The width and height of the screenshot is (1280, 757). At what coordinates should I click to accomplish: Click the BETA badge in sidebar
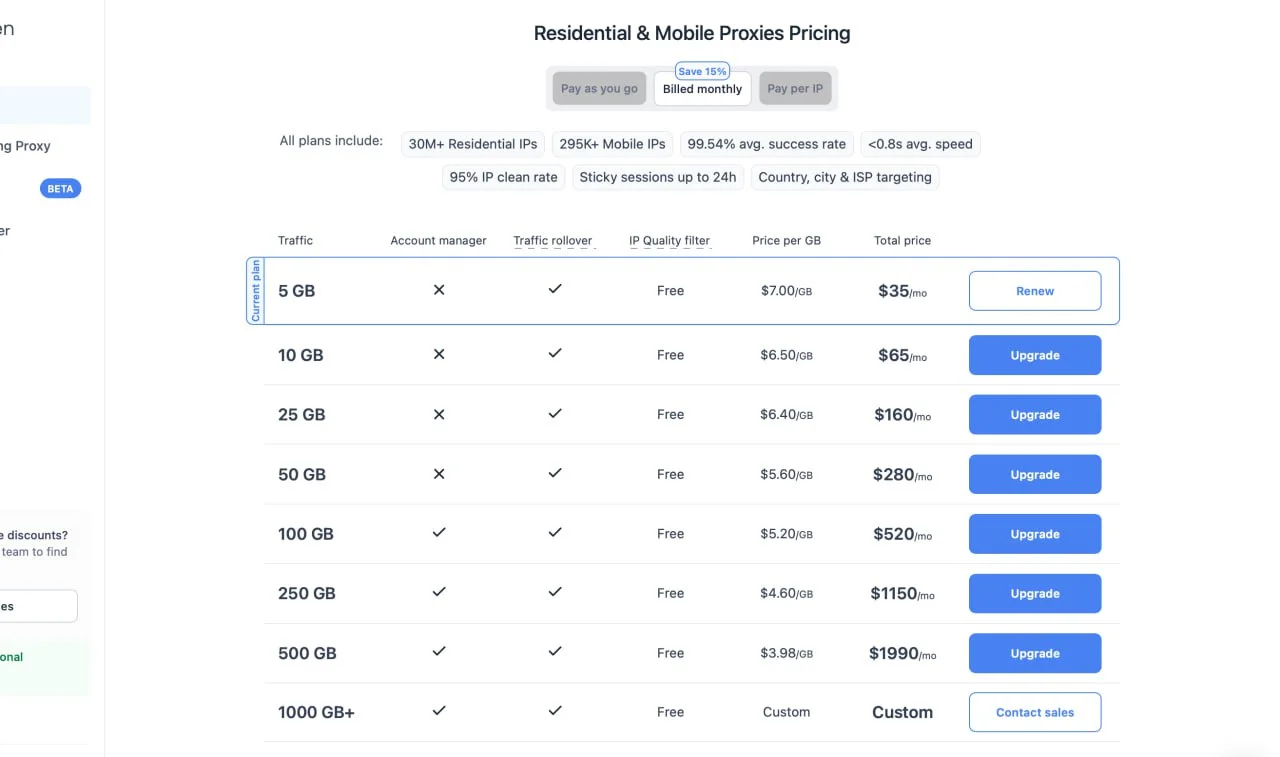(x=60, y=189)
